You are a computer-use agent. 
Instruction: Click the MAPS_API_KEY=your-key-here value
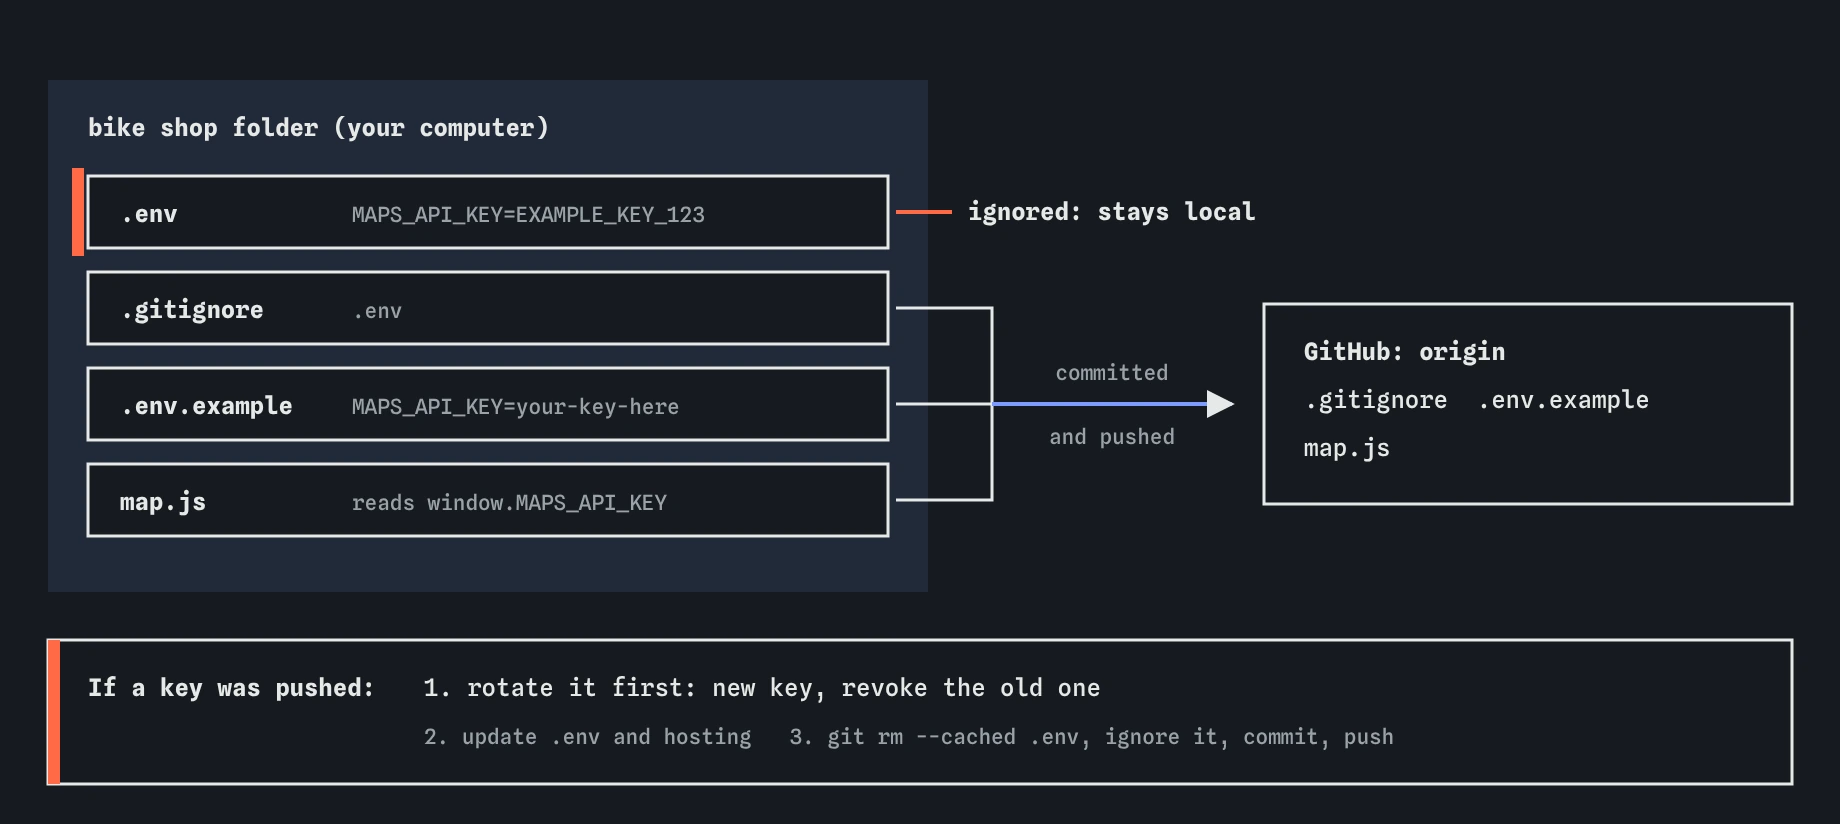point(515,407)
